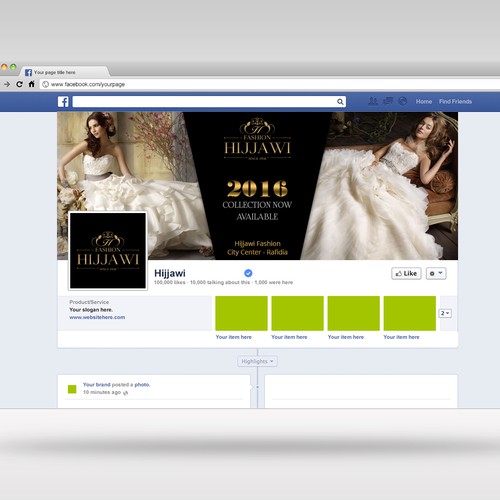Click the '1,000 were here' text
The width and height of the screenshot is (500, 500).
pos(274,282)
